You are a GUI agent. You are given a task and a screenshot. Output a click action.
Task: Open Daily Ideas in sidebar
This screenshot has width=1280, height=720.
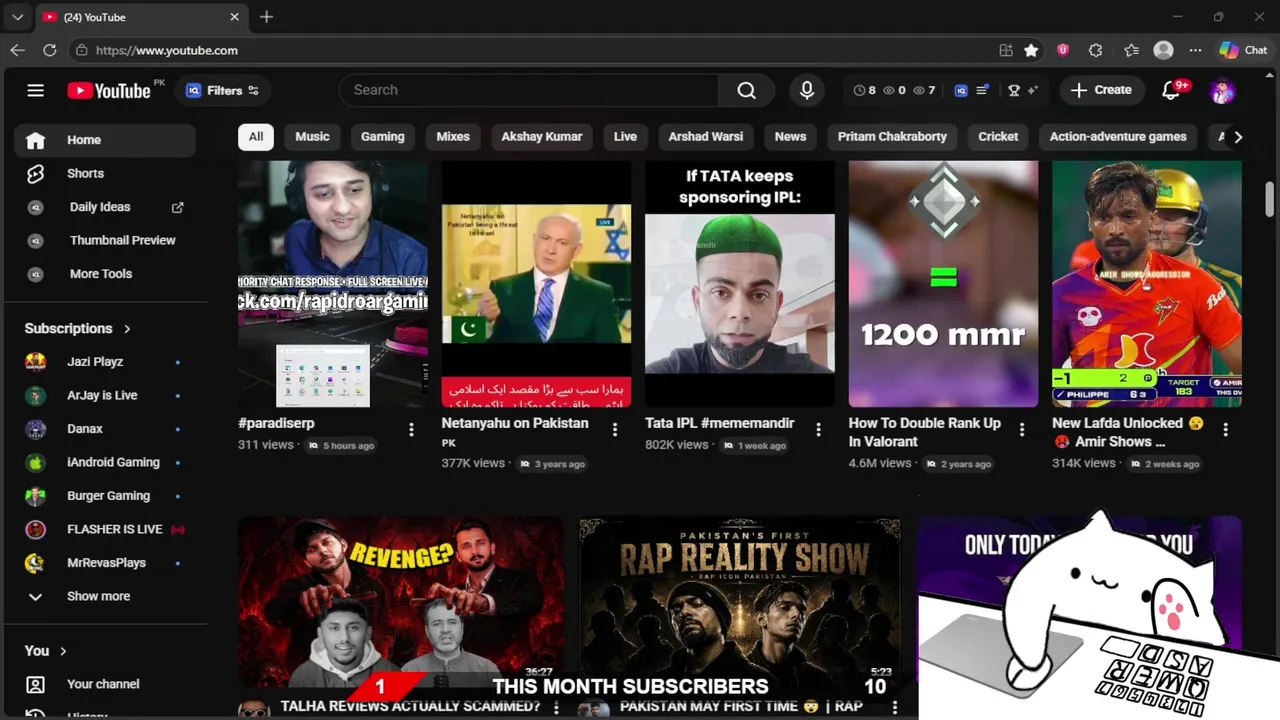click(x=104, y=207)
